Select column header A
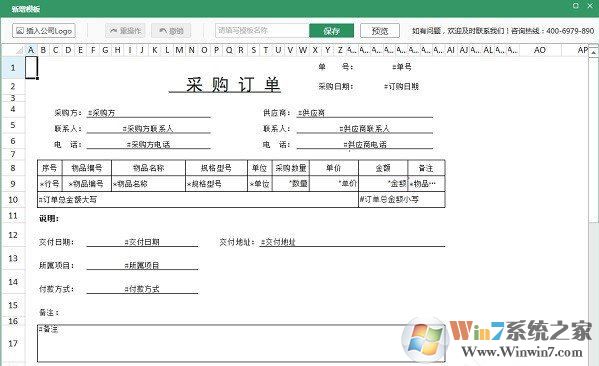Screen dimensions: 599x366 [x=31, y=50]
